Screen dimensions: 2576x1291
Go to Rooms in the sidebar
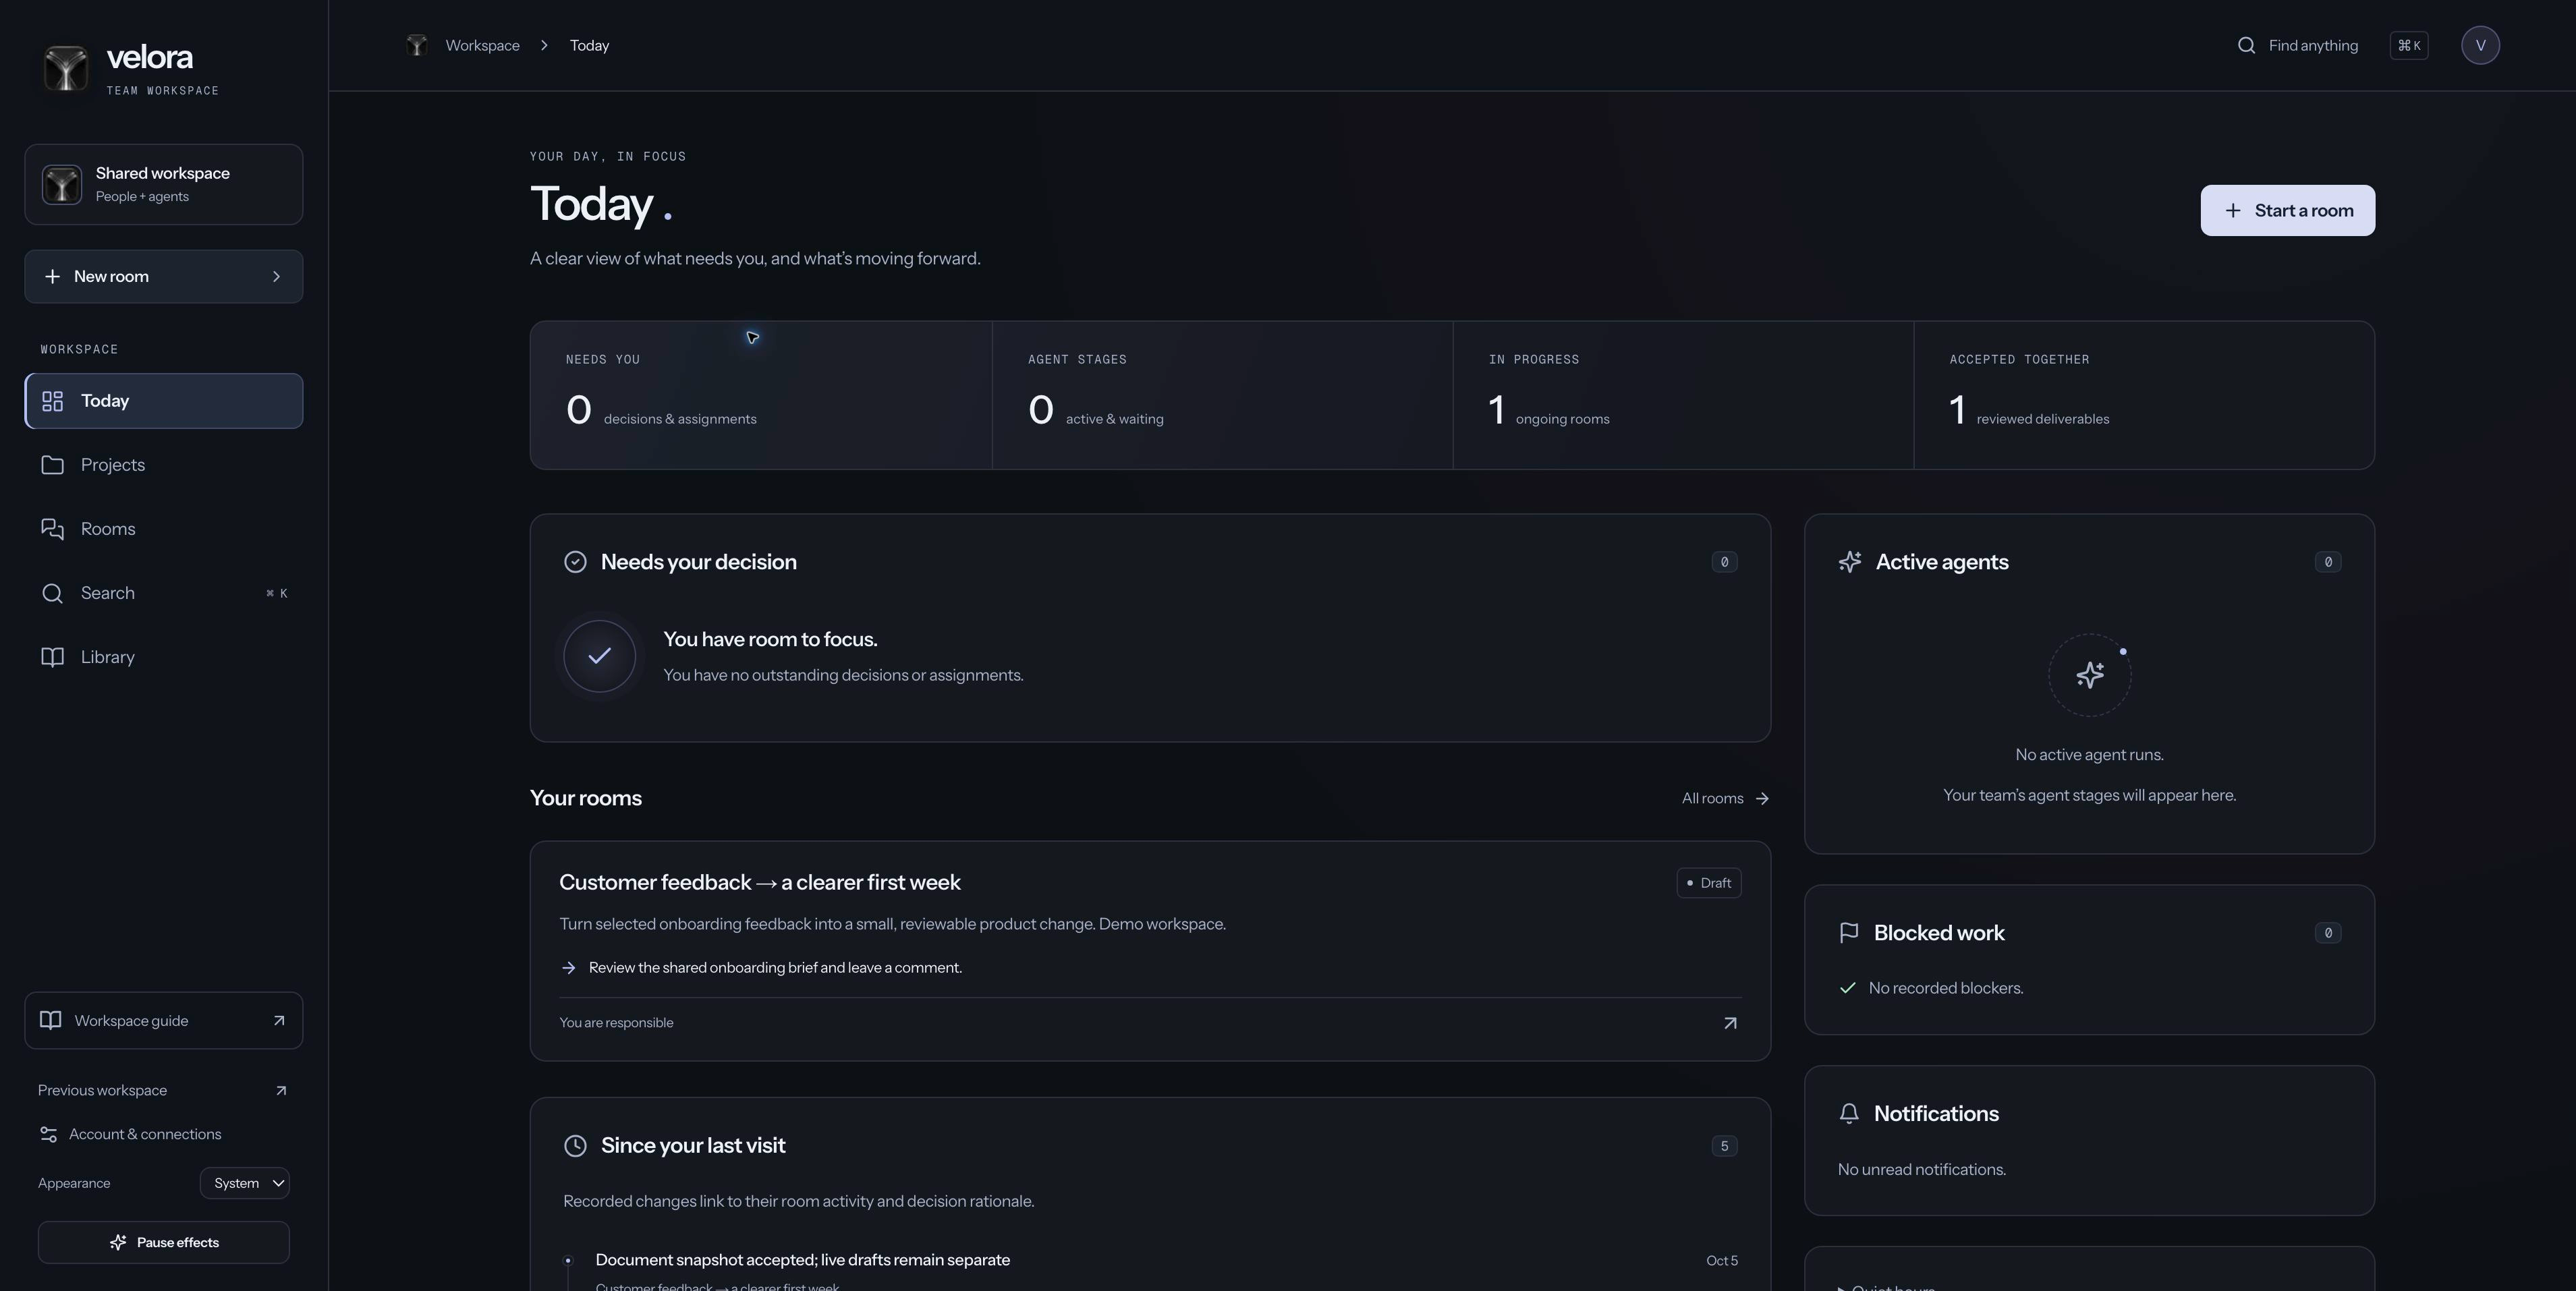coord(164,529)
